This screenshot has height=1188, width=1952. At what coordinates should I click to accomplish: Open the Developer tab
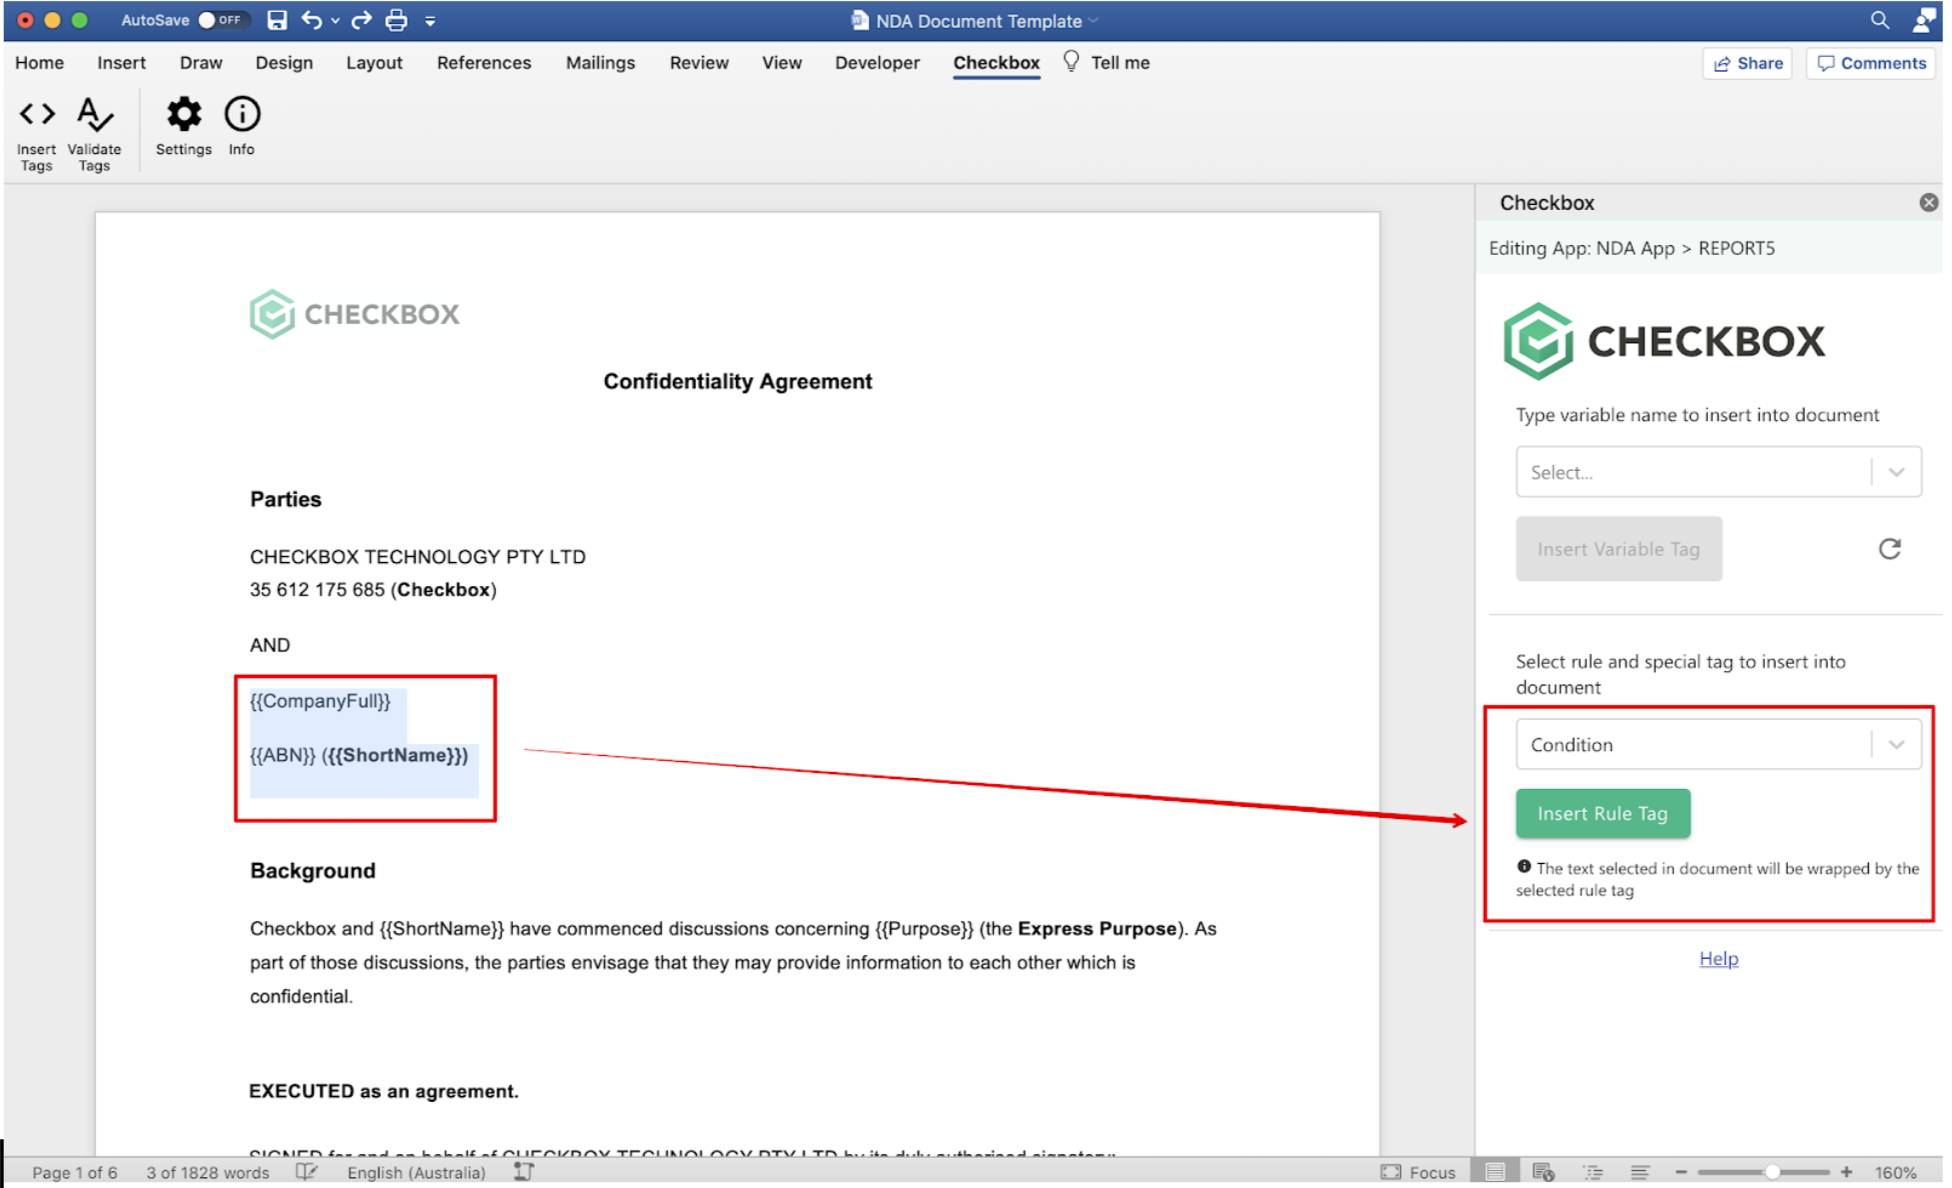click(877, 63)
